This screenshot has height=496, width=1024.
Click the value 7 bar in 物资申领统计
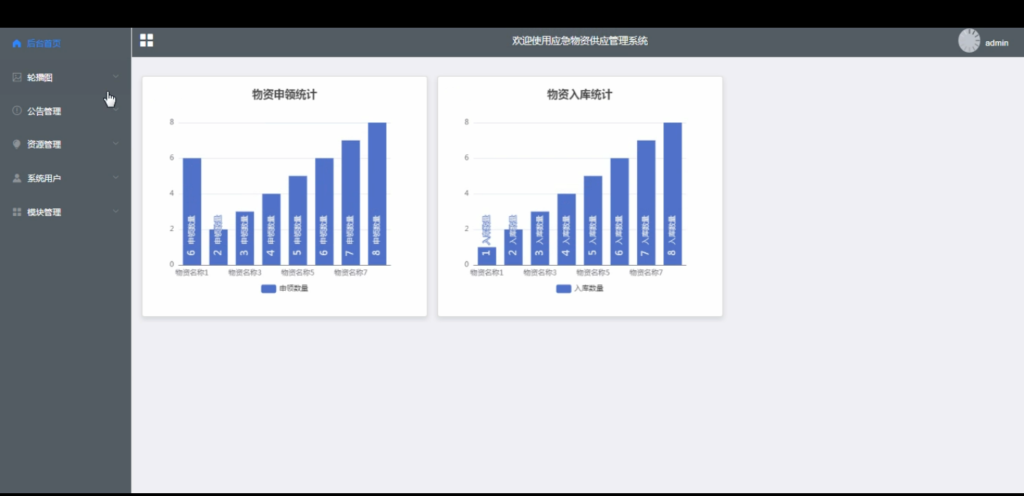pyautogui.click(x=351, y=202)
